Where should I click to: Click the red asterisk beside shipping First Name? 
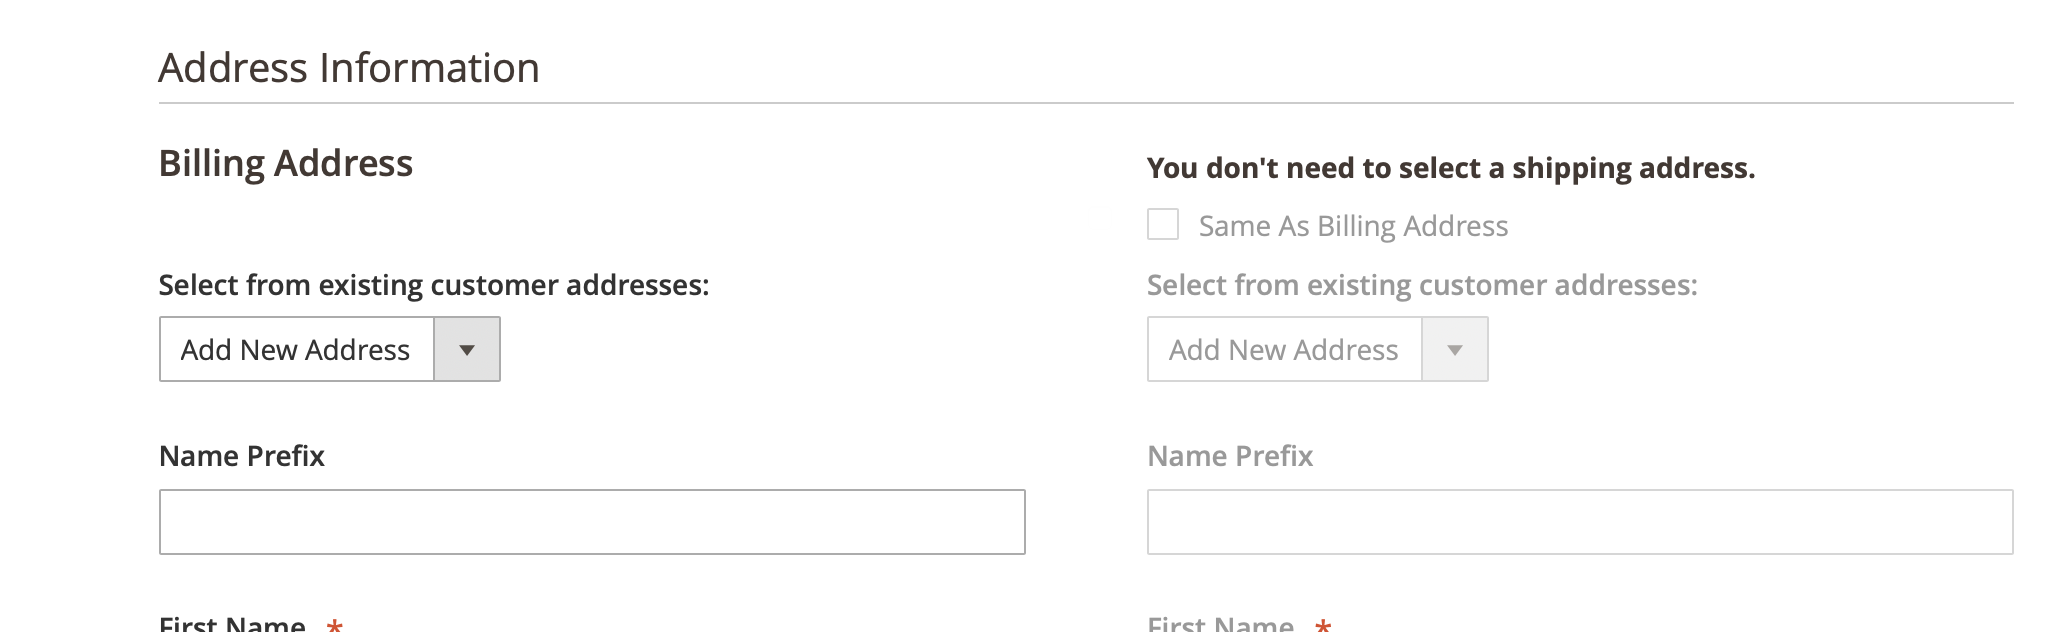1323,626
